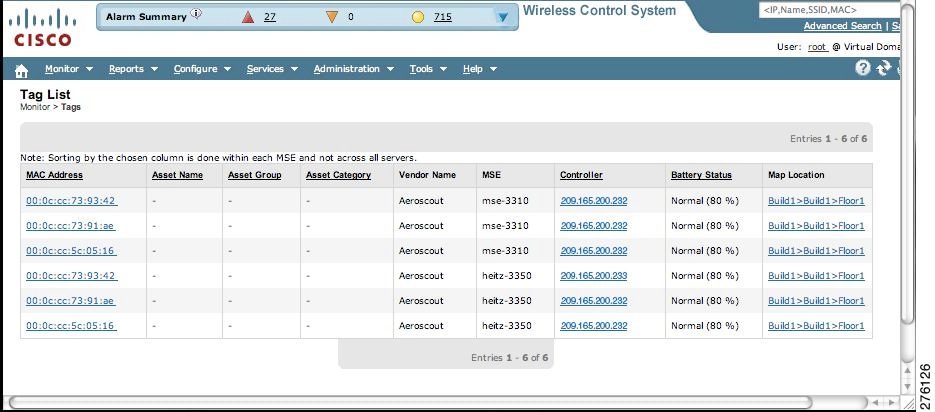Open tag 00:0c:cc:73:93:42 on mse-3310

(x=72, y=201)
